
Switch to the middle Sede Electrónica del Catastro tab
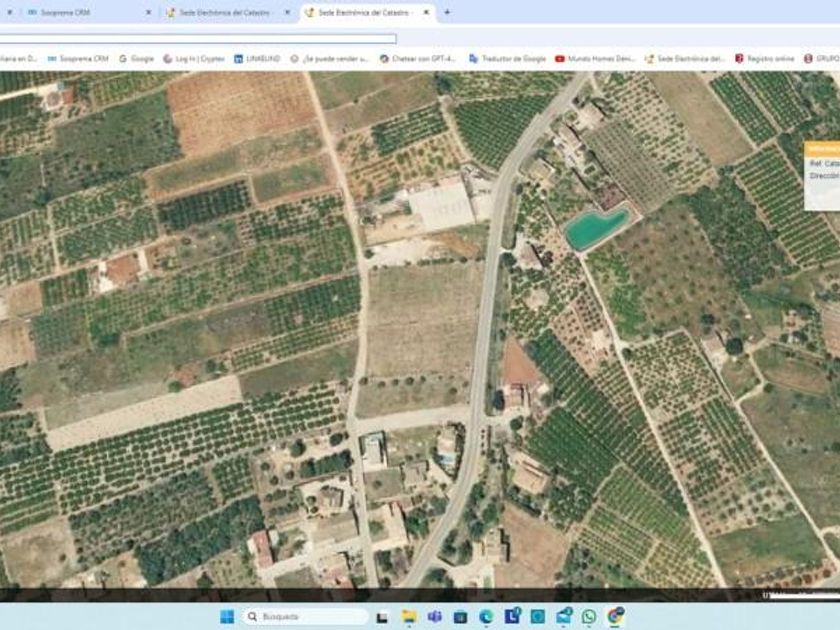click(225, 12)
